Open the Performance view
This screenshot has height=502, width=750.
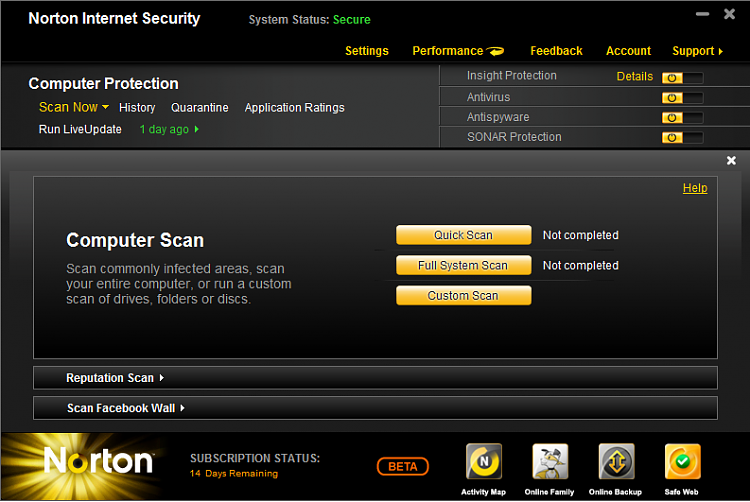[448, 51]
